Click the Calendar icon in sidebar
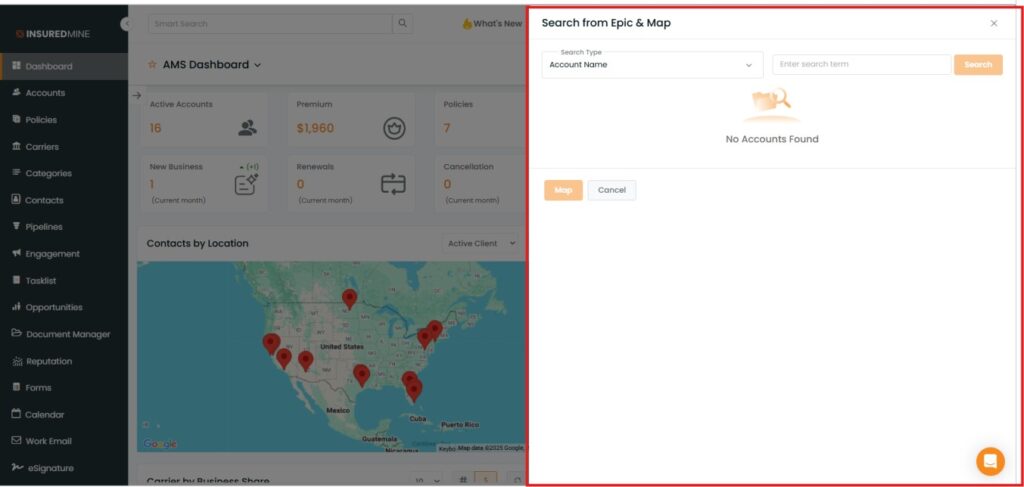The height and width of the screenshot is (487, 1024). pyautogui.click(x=16, y=414)
